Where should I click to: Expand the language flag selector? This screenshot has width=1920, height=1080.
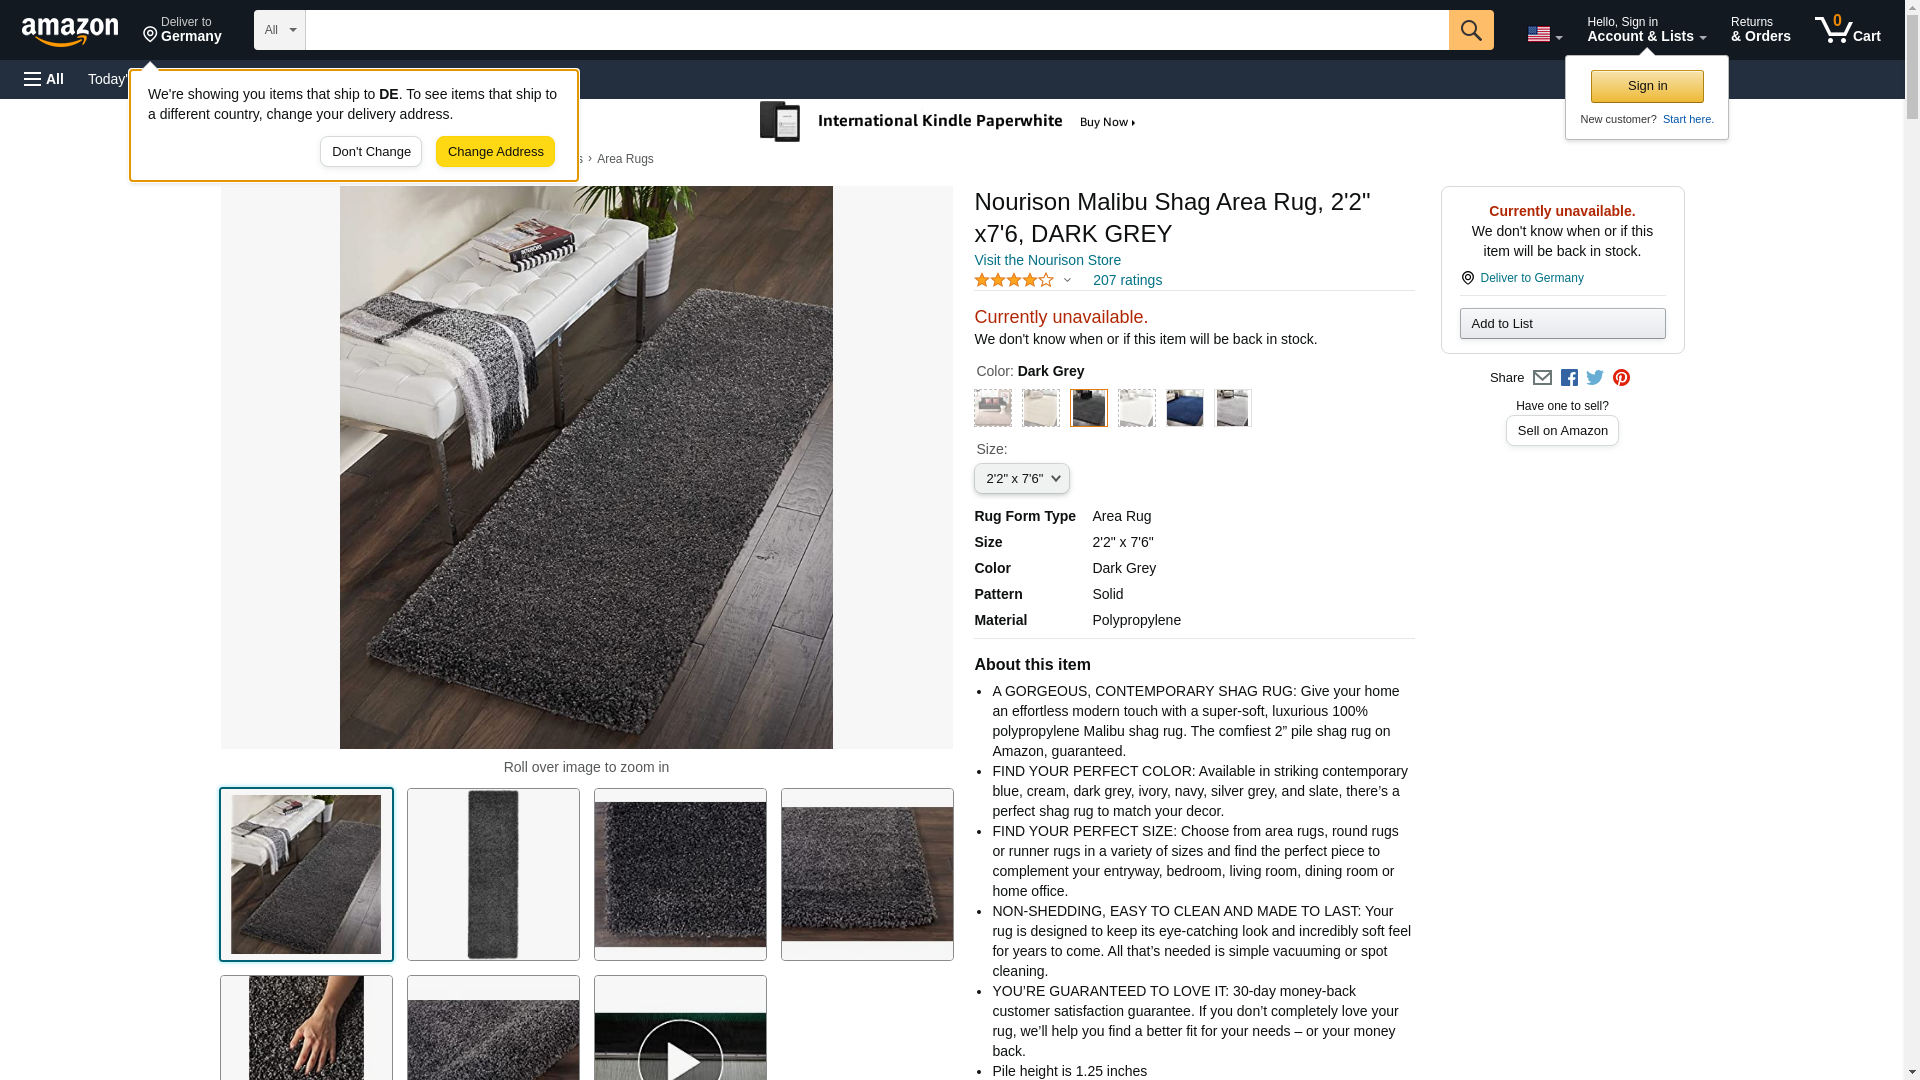coord(1544,34)
